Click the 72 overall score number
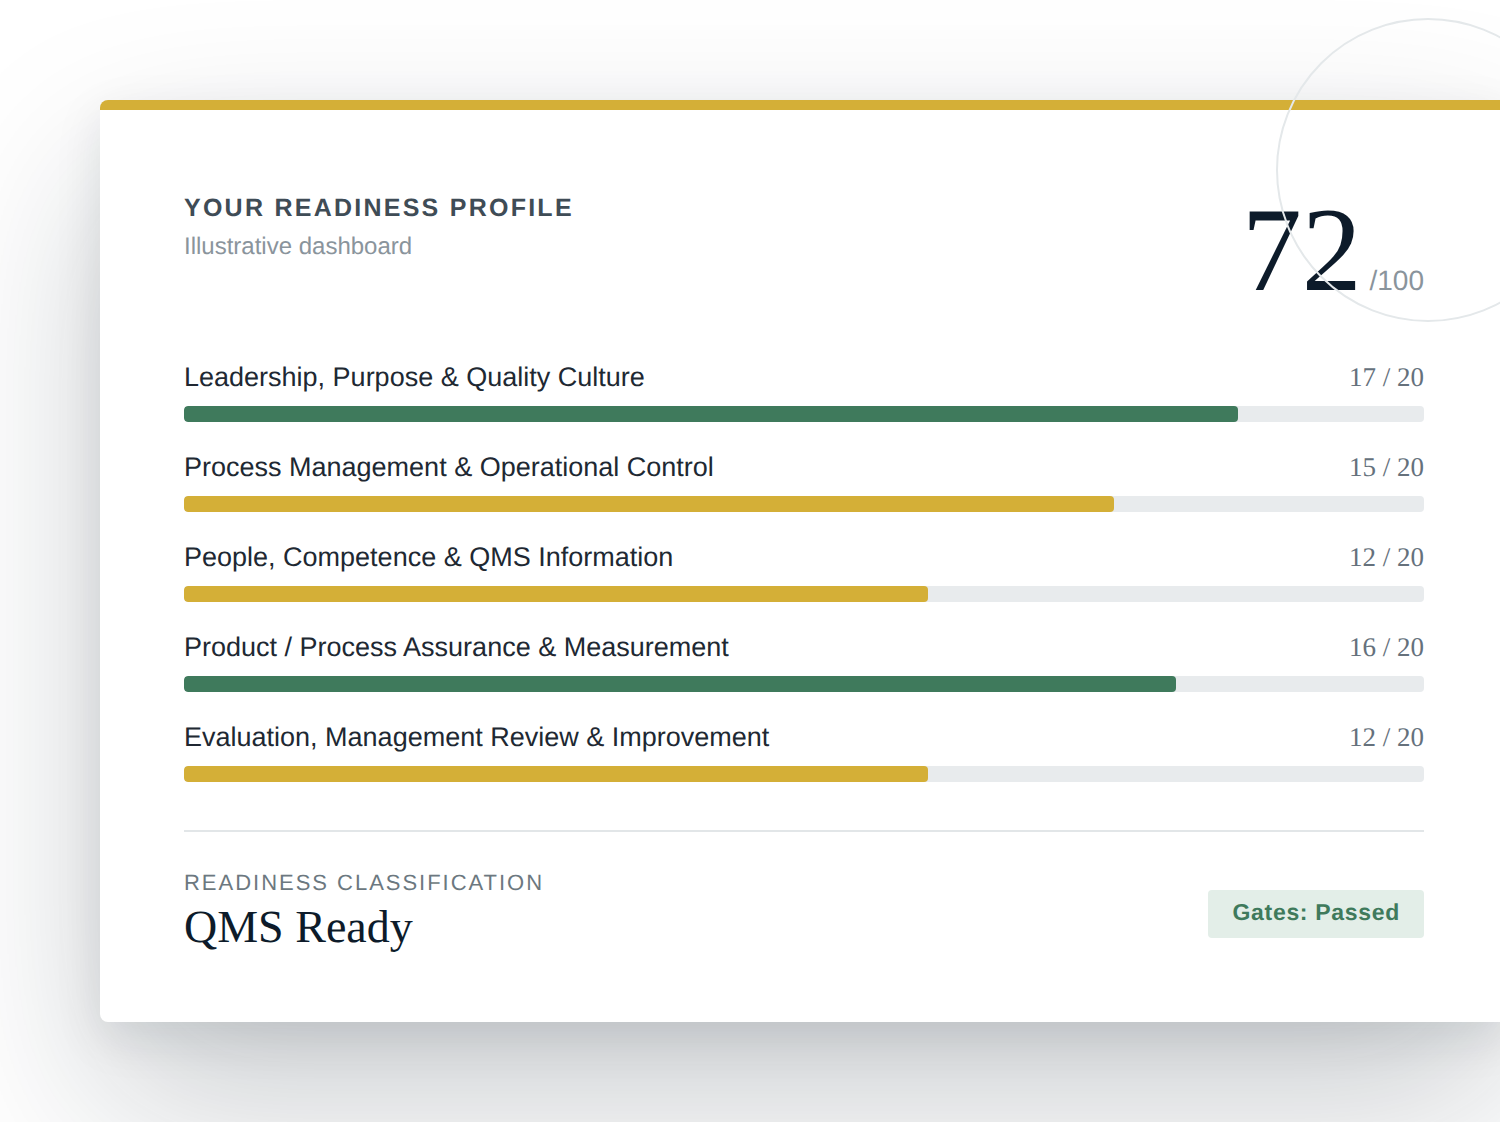Screen dimensions: 1500x1122 tap(1302, 250)
